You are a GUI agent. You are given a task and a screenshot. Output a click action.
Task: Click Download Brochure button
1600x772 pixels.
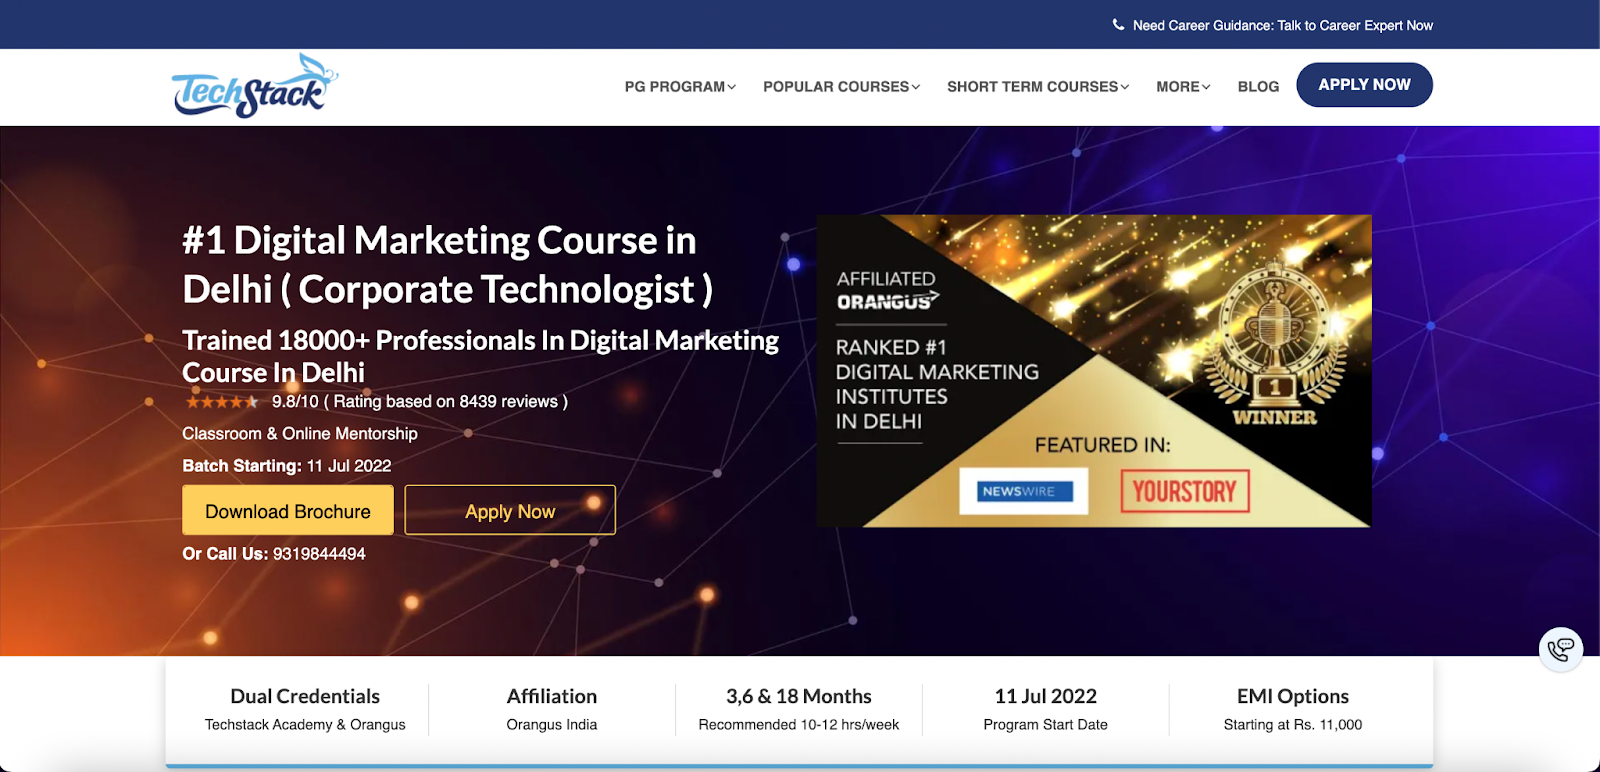point(288,511)
